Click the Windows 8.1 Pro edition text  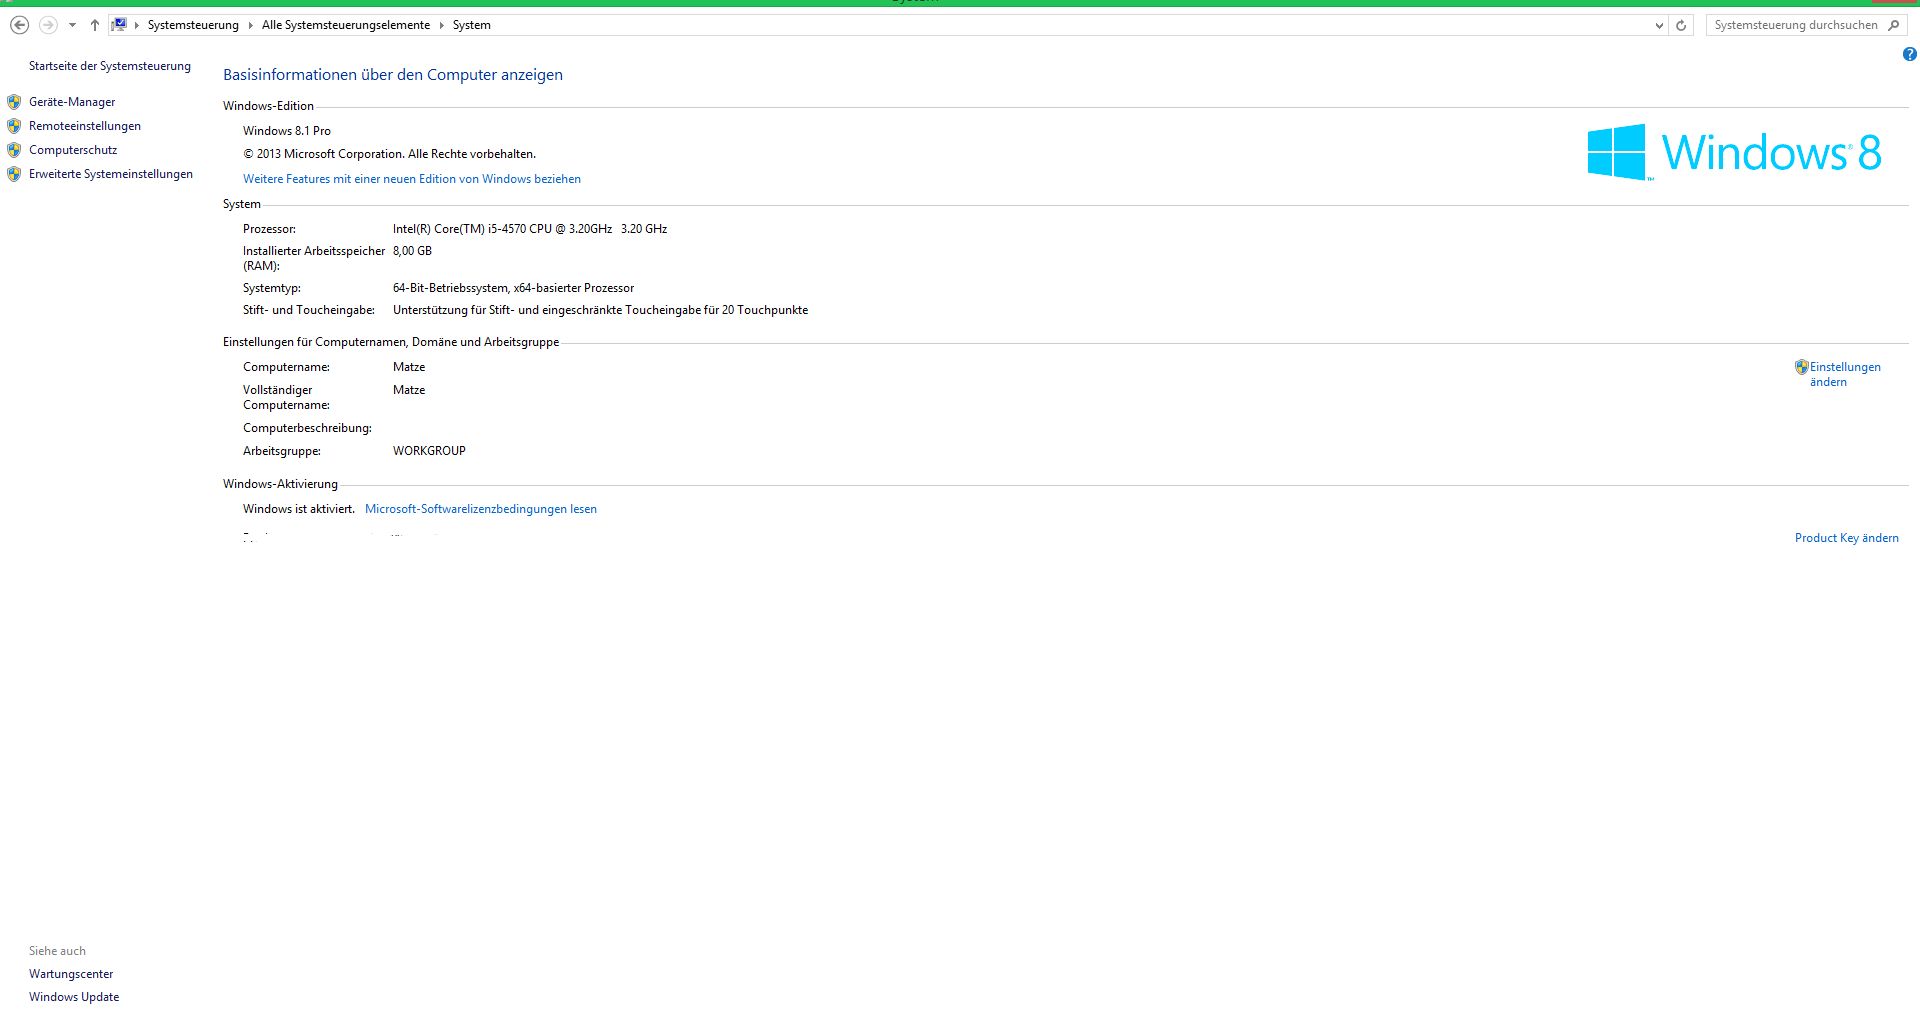pos(287,131)
